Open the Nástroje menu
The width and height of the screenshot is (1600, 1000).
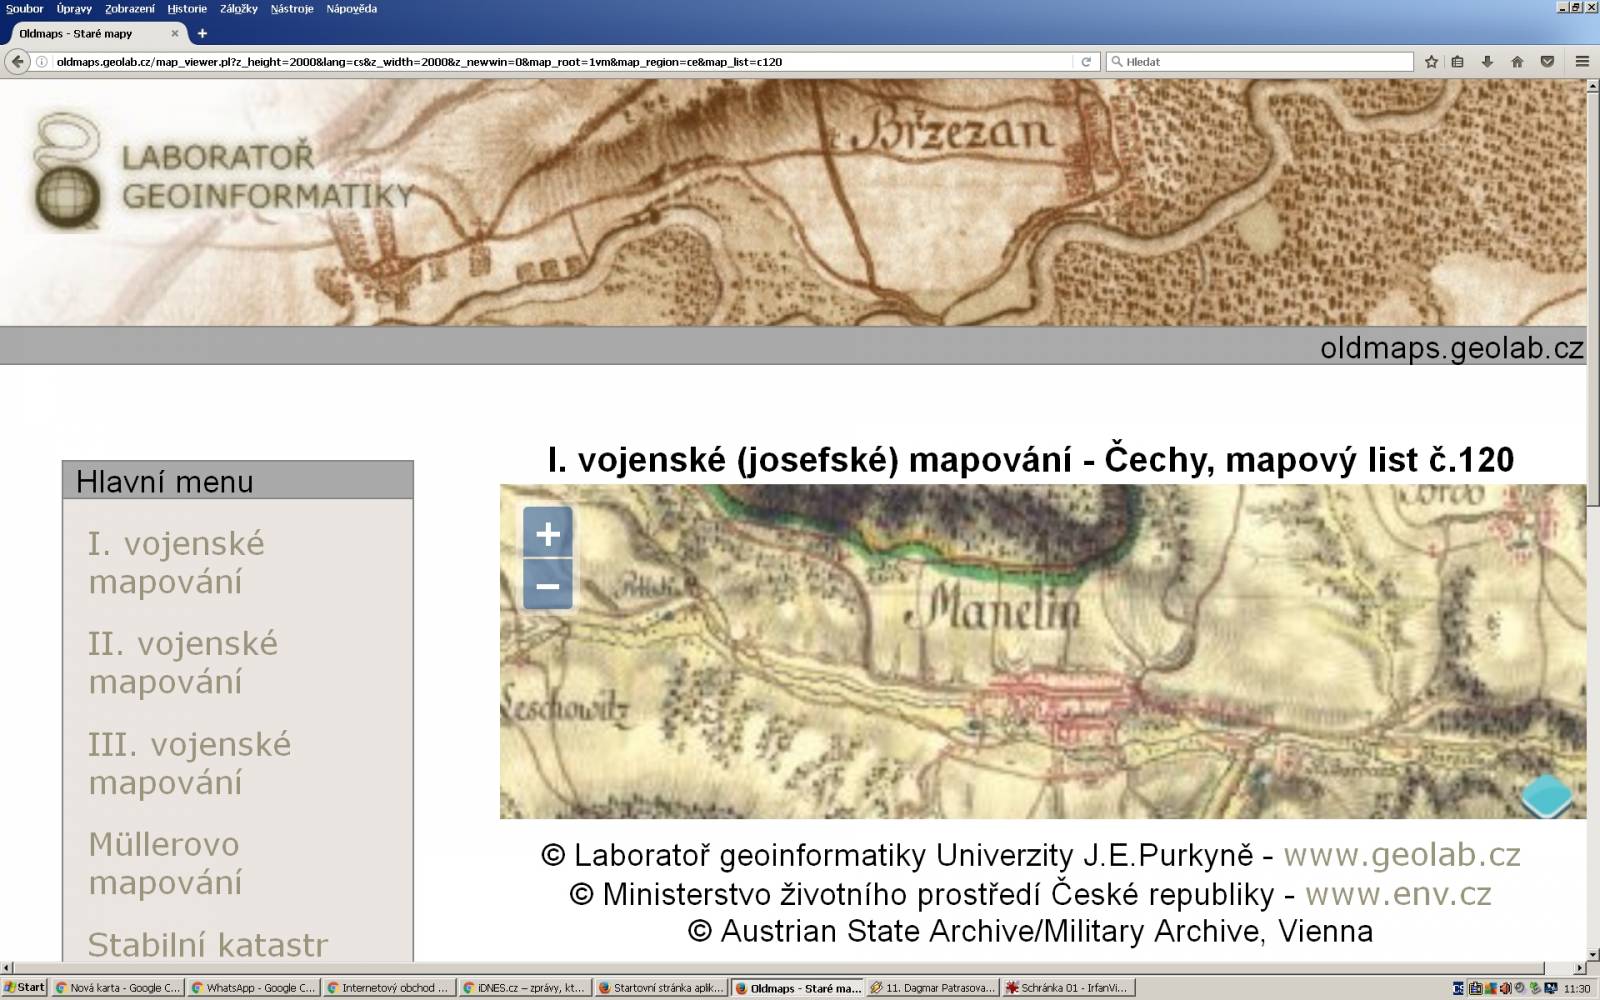click(x=292, y=9)
